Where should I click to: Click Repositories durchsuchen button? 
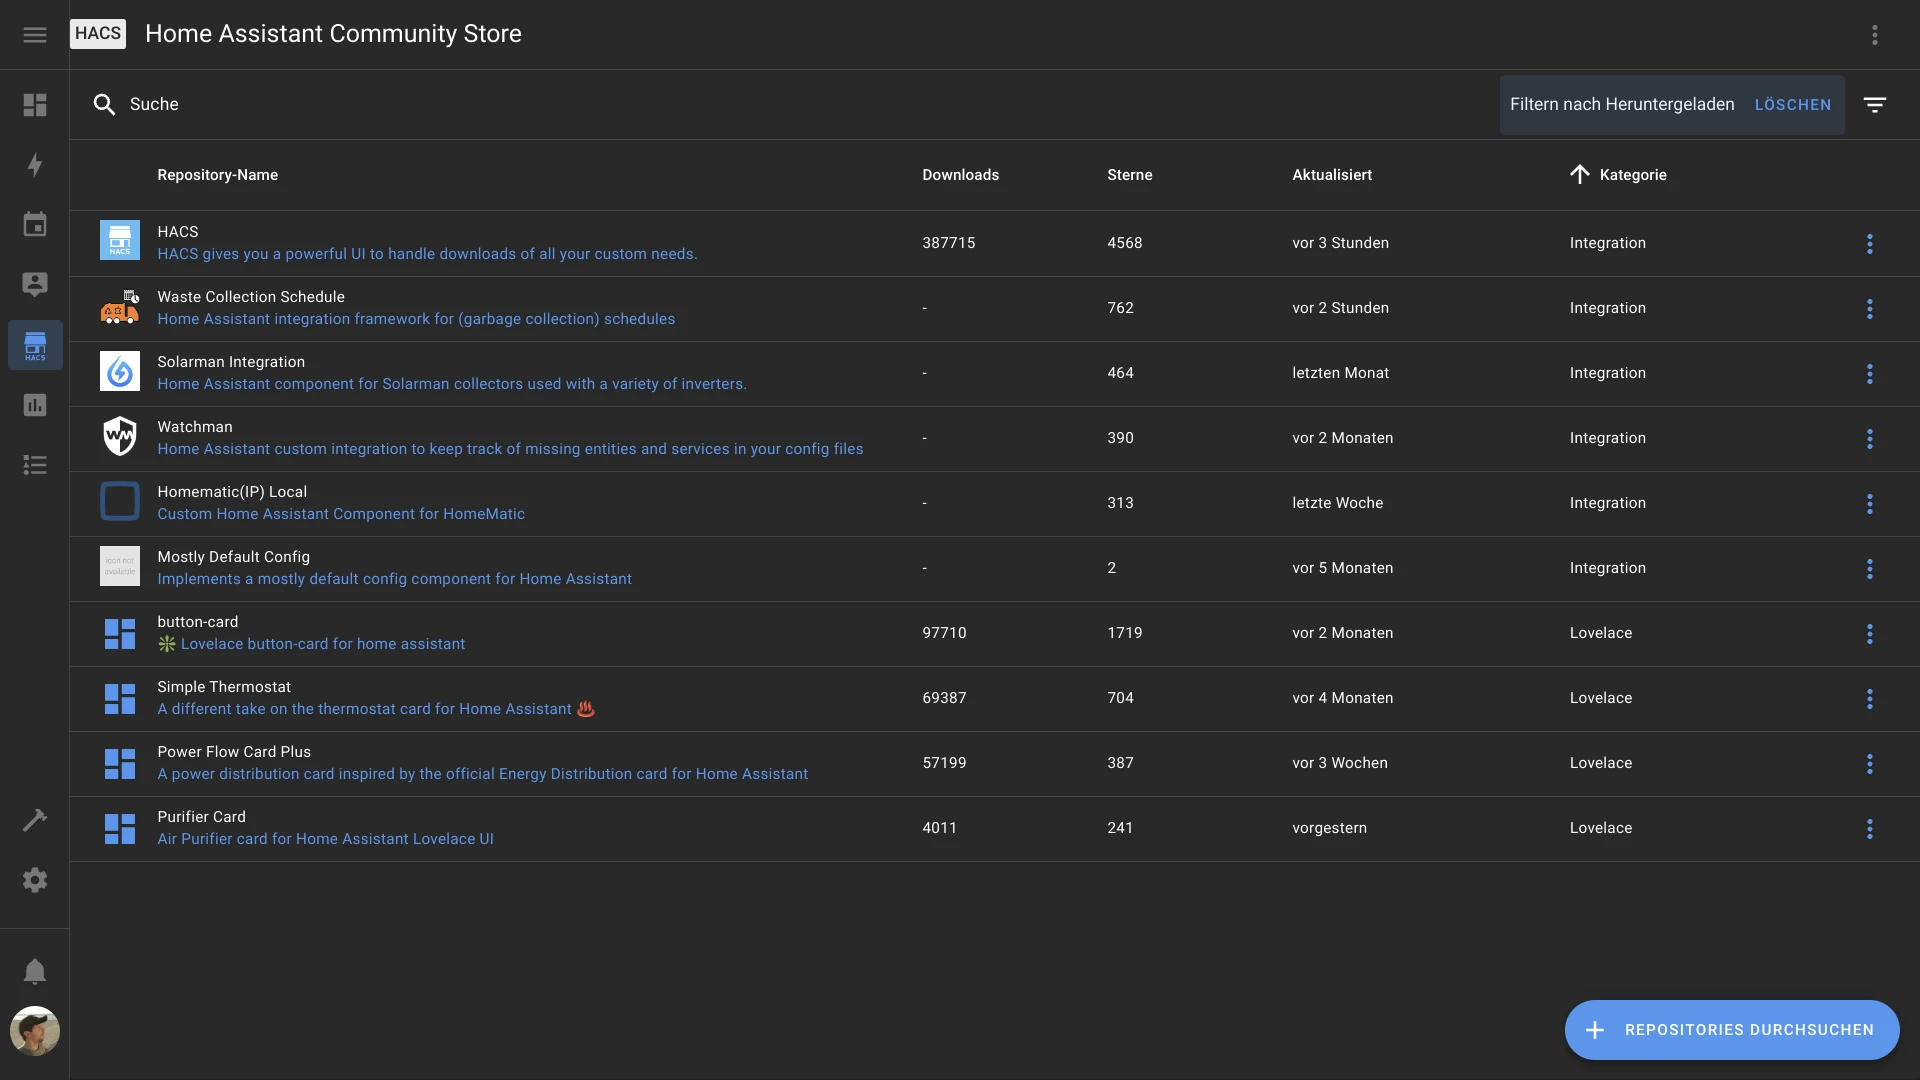click(x=1731, y=1030)
